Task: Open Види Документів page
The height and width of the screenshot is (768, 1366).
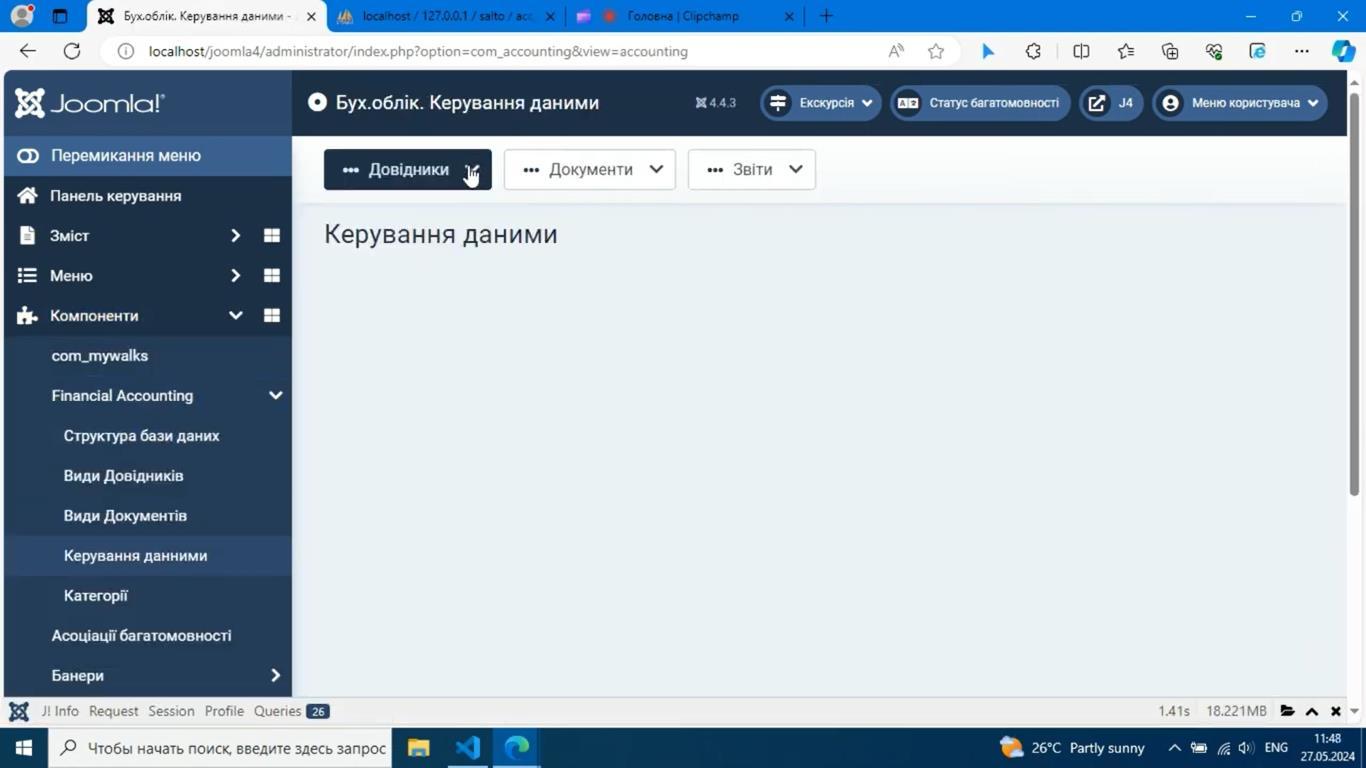Action: coord(126,516)
